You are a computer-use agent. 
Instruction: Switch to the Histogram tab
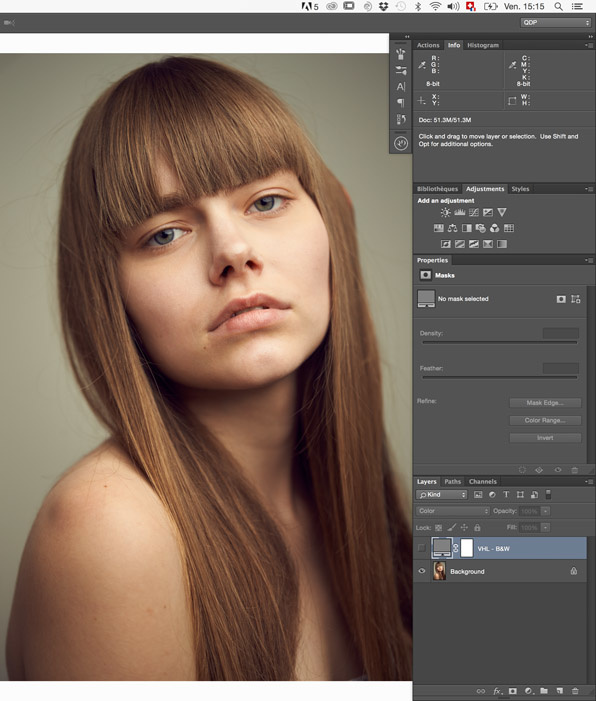(482, 45)
